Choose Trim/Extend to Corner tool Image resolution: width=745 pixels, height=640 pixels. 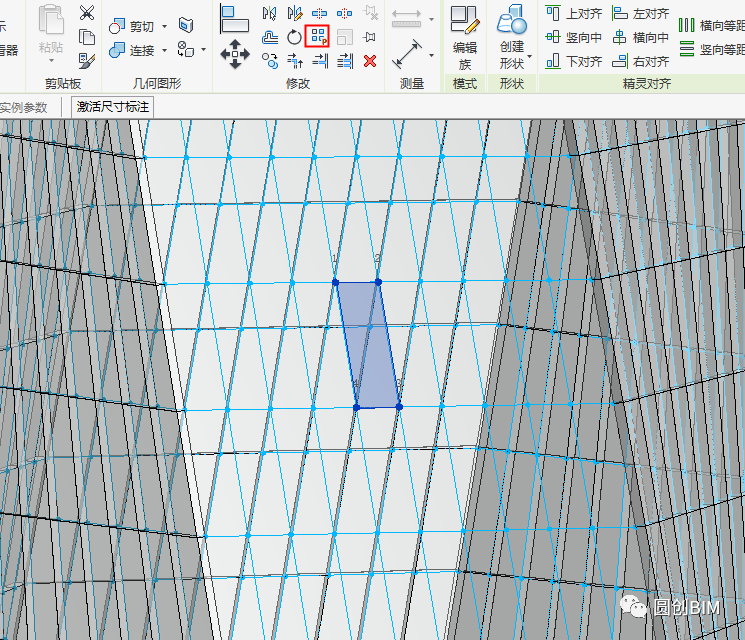click(295, 61)
